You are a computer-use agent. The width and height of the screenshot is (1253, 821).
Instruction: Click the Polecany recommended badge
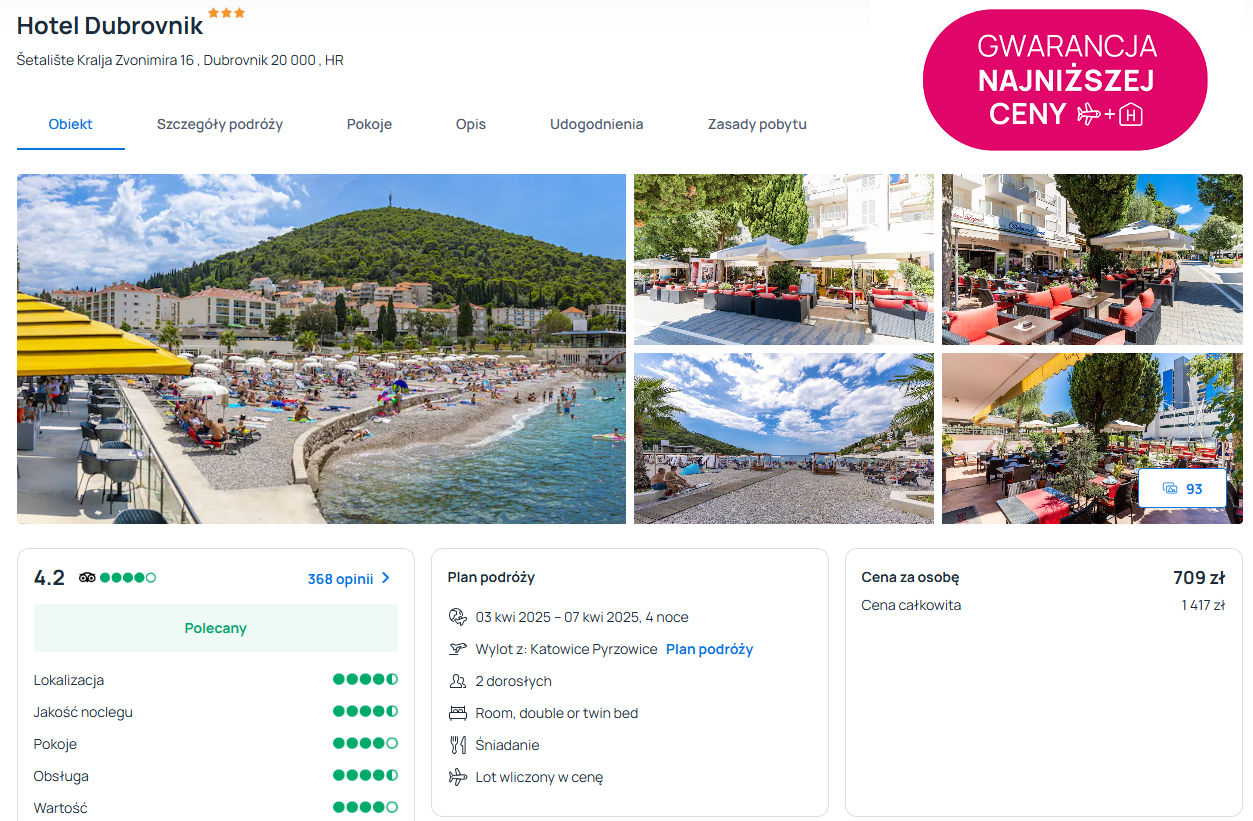click(x=215, y=628)
